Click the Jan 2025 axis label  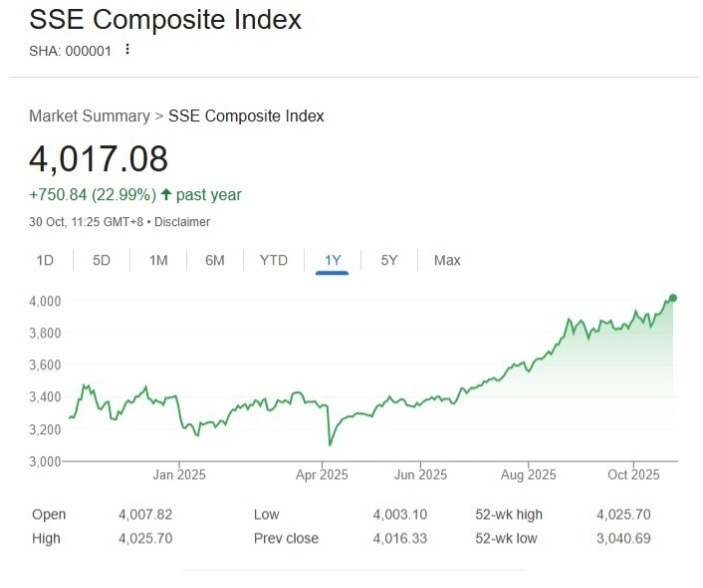click(178, 474)
